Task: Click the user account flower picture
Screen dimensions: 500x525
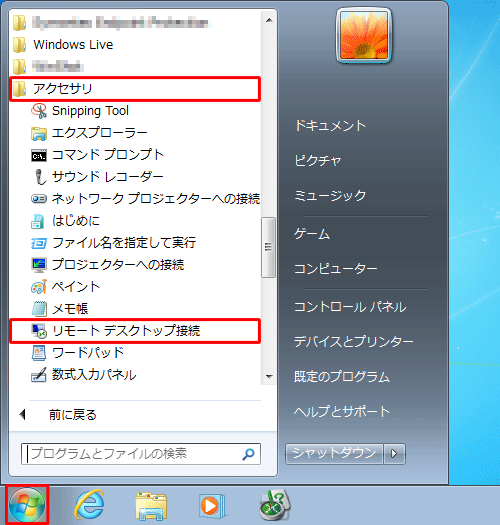Action: click(364, 35)
